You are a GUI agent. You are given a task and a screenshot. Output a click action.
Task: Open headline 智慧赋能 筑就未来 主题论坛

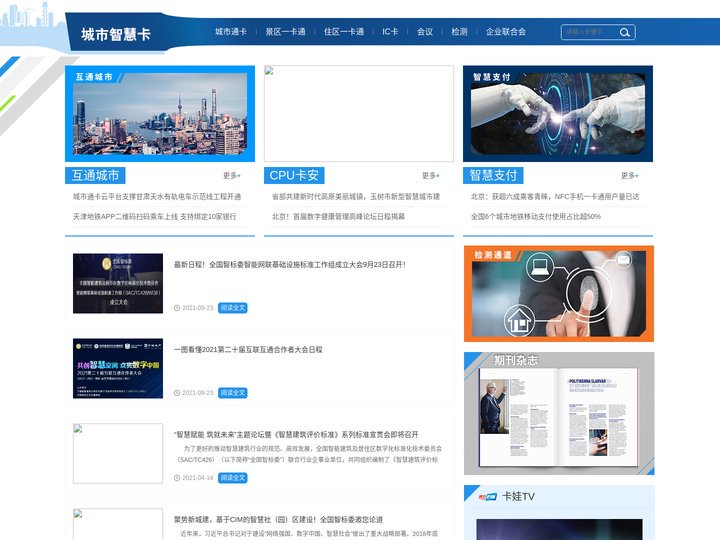(296, 434)
